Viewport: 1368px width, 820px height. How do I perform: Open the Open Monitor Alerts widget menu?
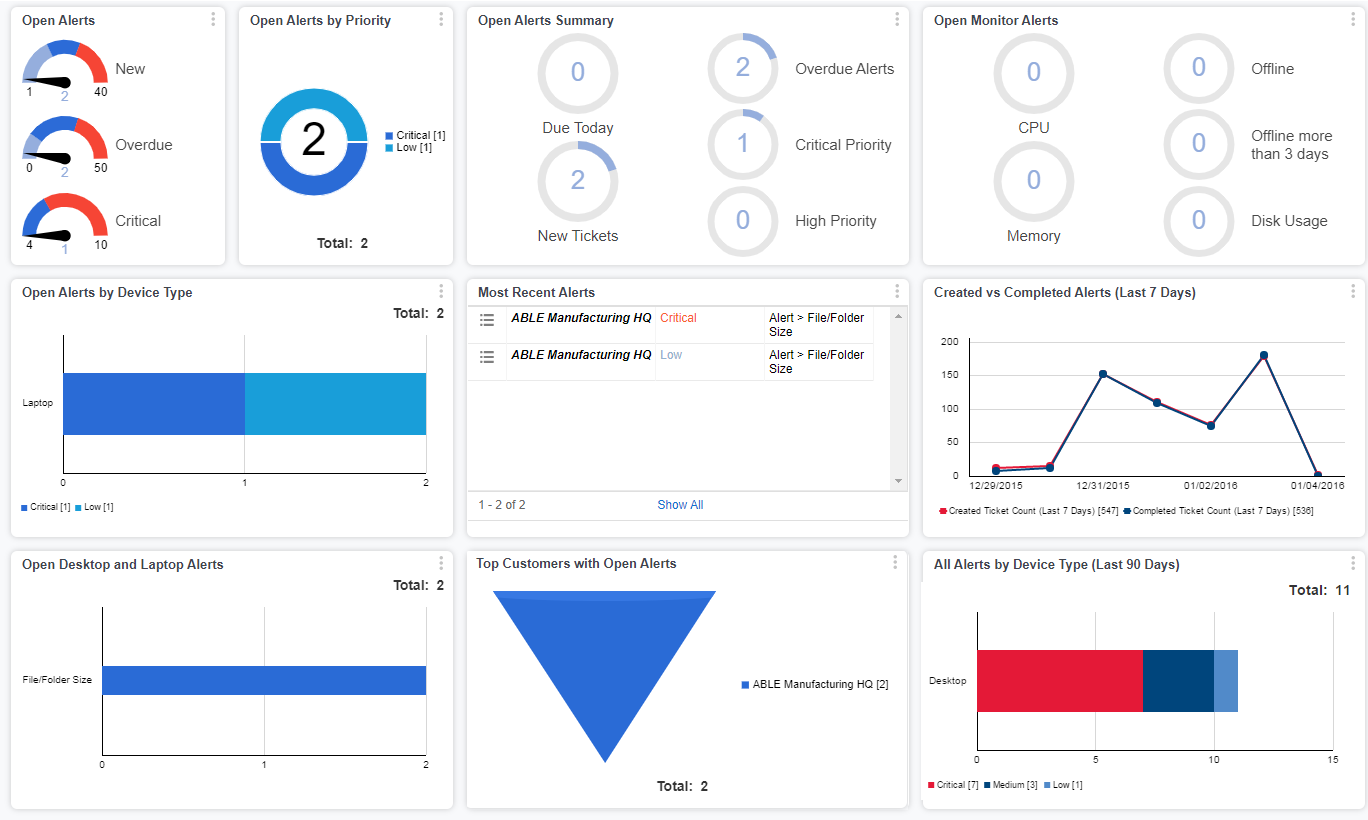click(1353, 20)
